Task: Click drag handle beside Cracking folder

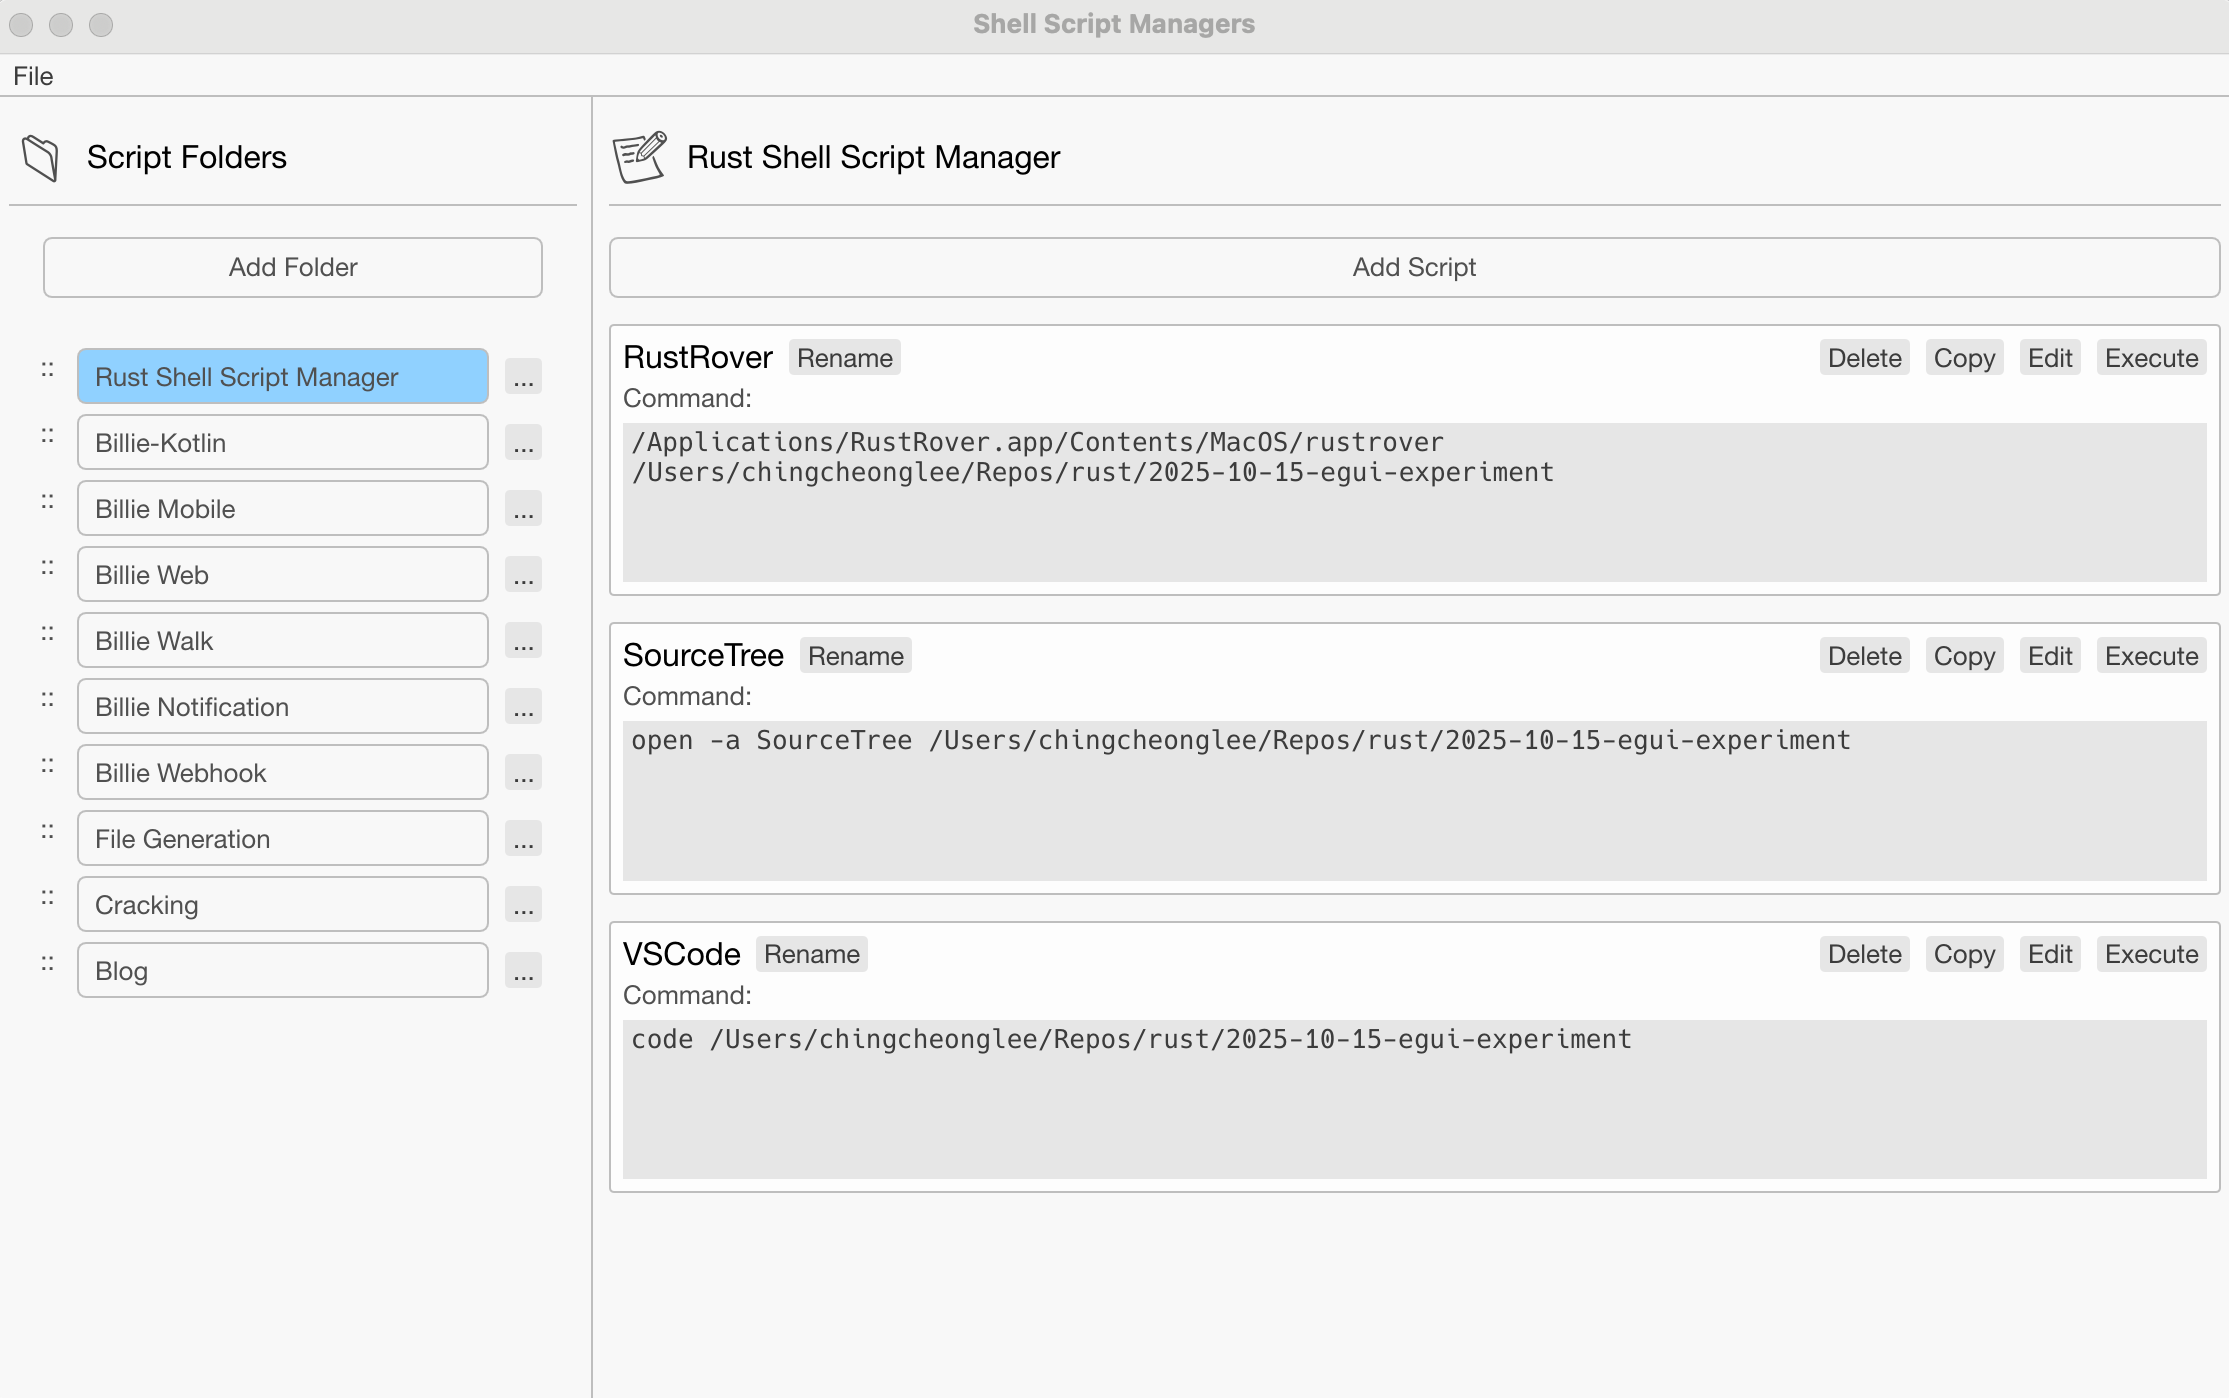Action: click(x=47, y=898)
